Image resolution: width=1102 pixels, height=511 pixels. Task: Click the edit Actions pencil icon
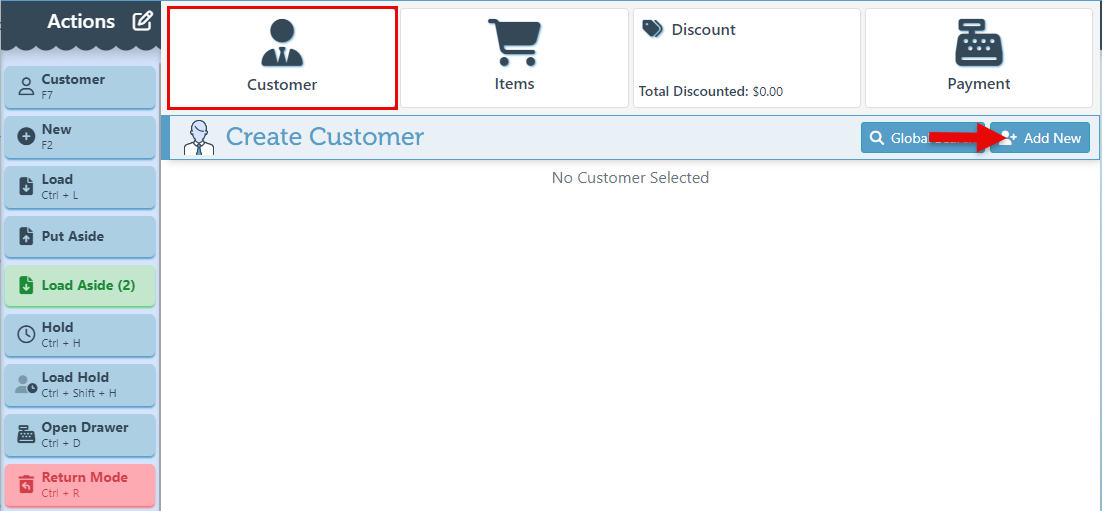click(x=143, y=21)
